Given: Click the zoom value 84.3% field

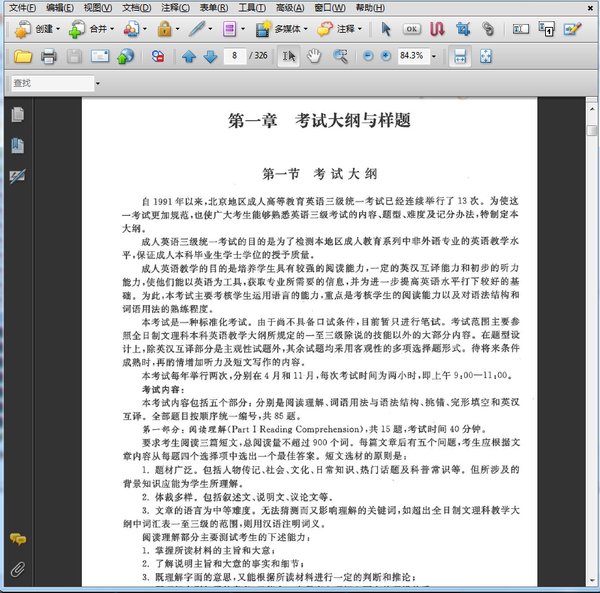Looking at the screenshot, I should (413, 56).
